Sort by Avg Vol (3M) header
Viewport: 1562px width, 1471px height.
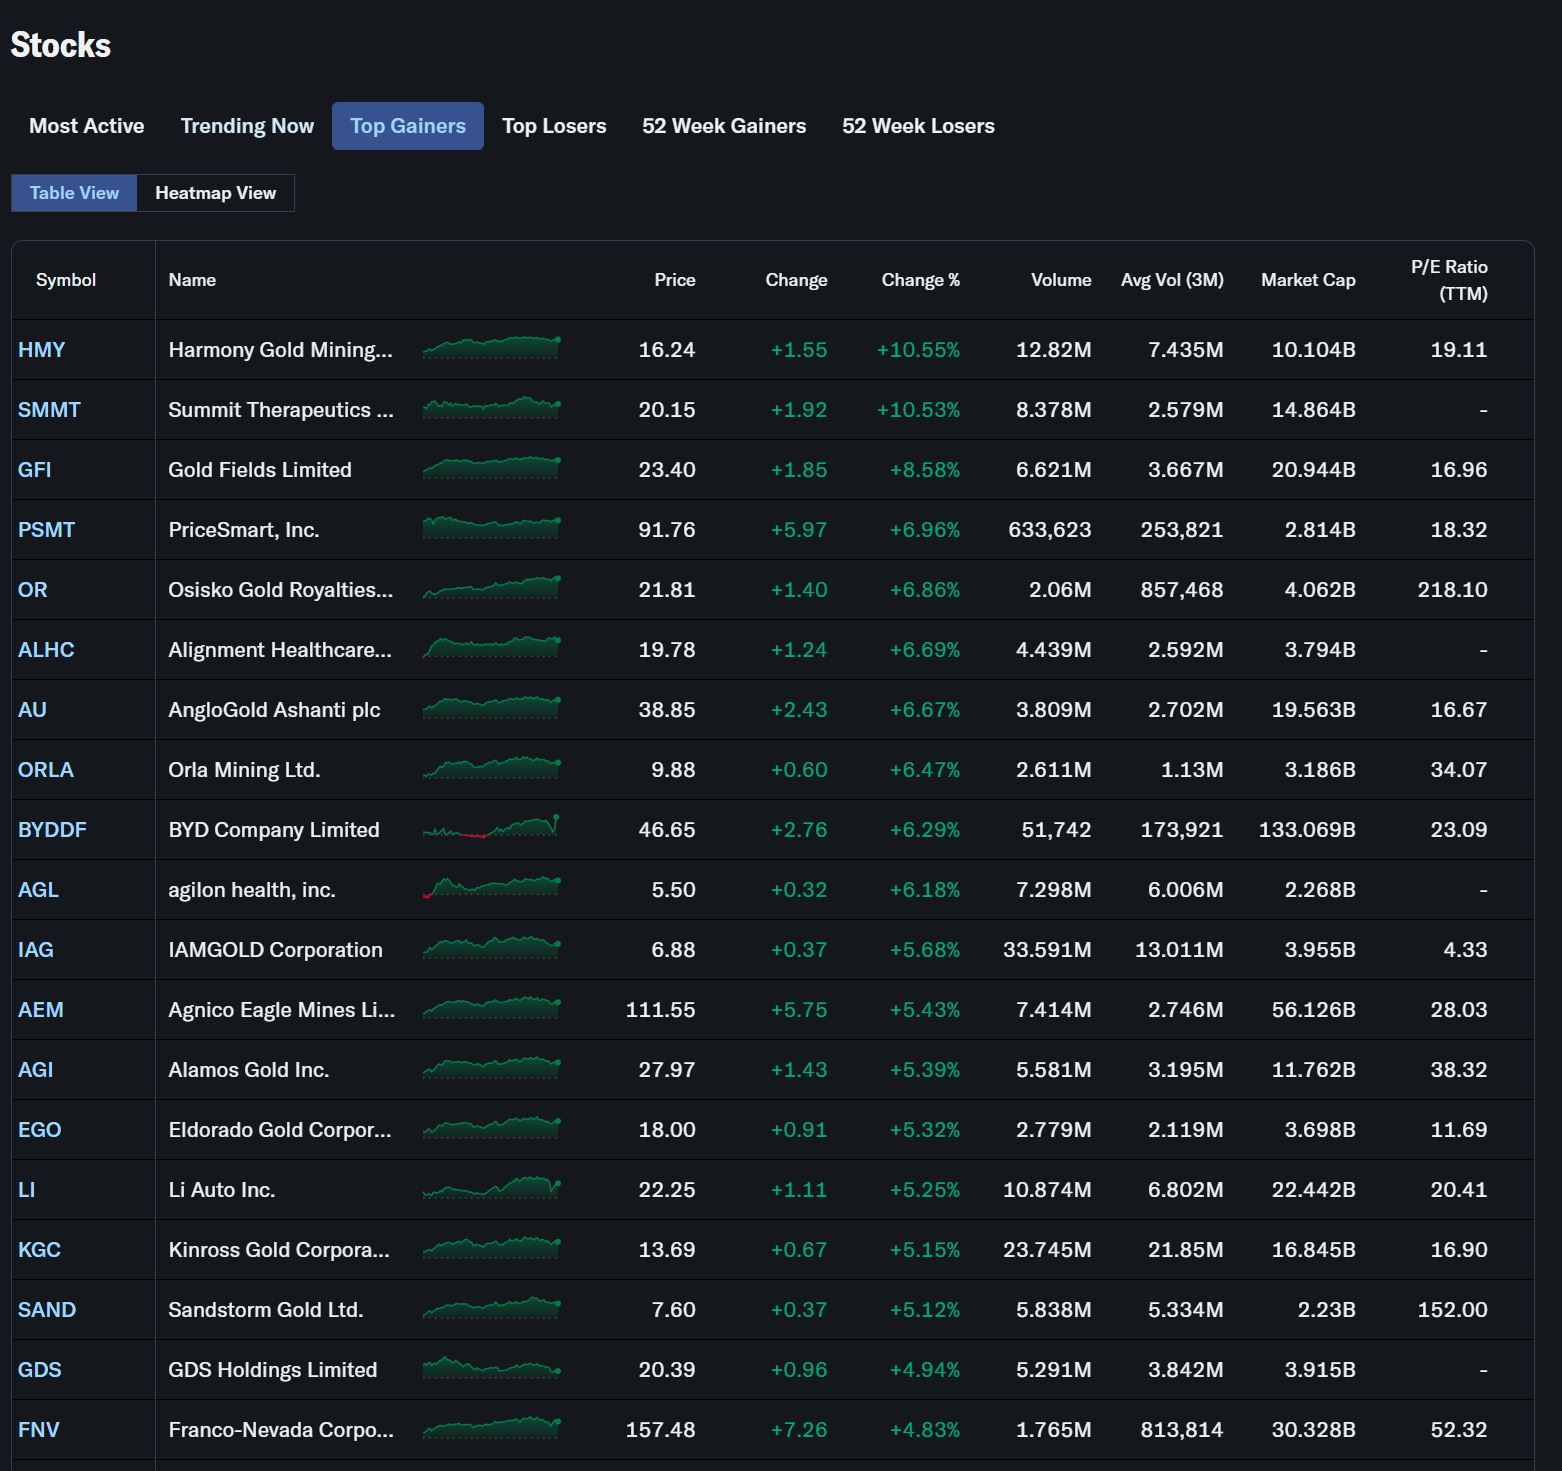tap(1172, 280)
